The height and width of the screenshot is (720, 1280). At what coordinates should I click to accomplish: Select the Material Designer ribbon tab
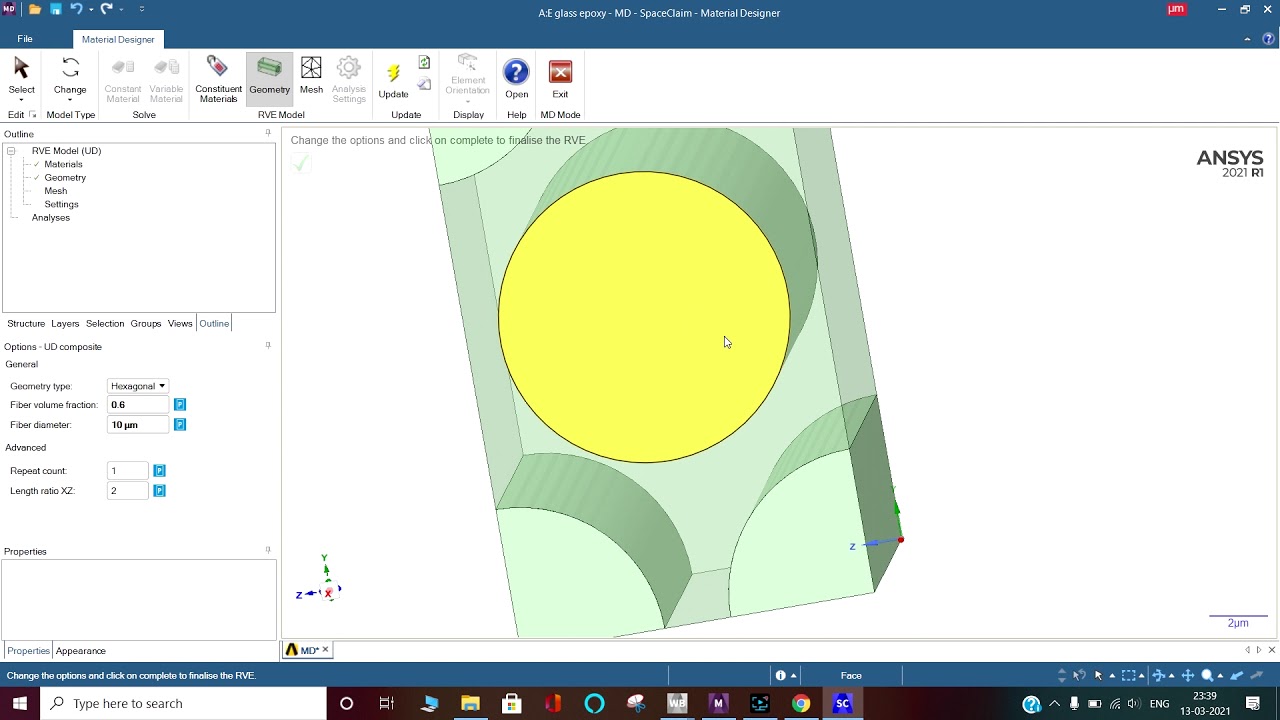coord(118,39)
